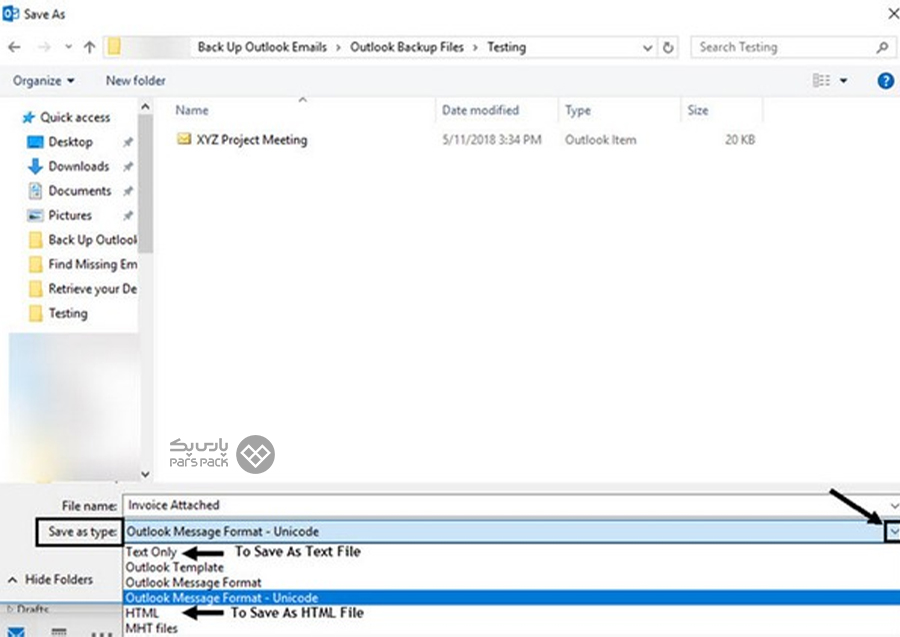
Task: Refresh the Testing folder view
Action: [668, 48]
